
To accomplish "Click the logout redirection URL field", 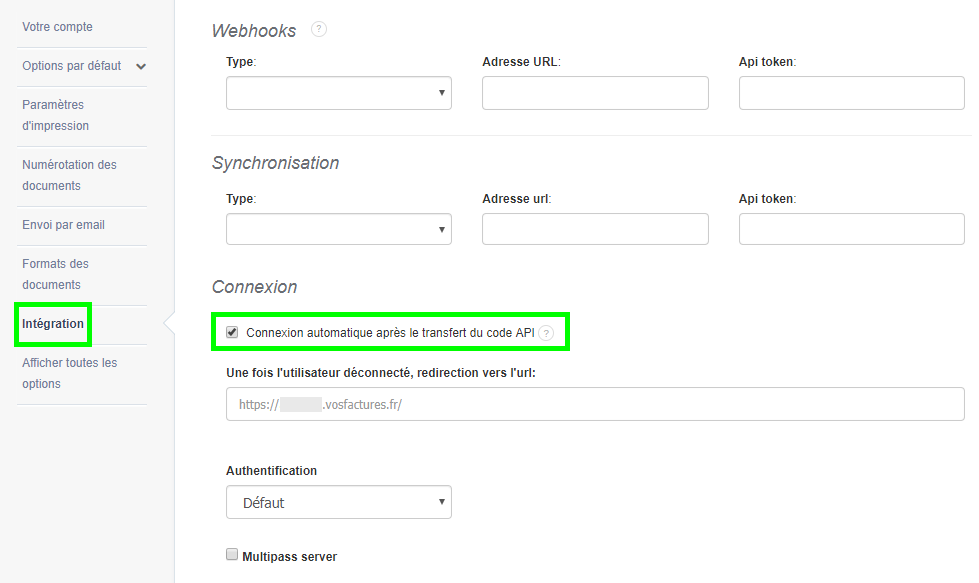I will [x=594, y=404].
